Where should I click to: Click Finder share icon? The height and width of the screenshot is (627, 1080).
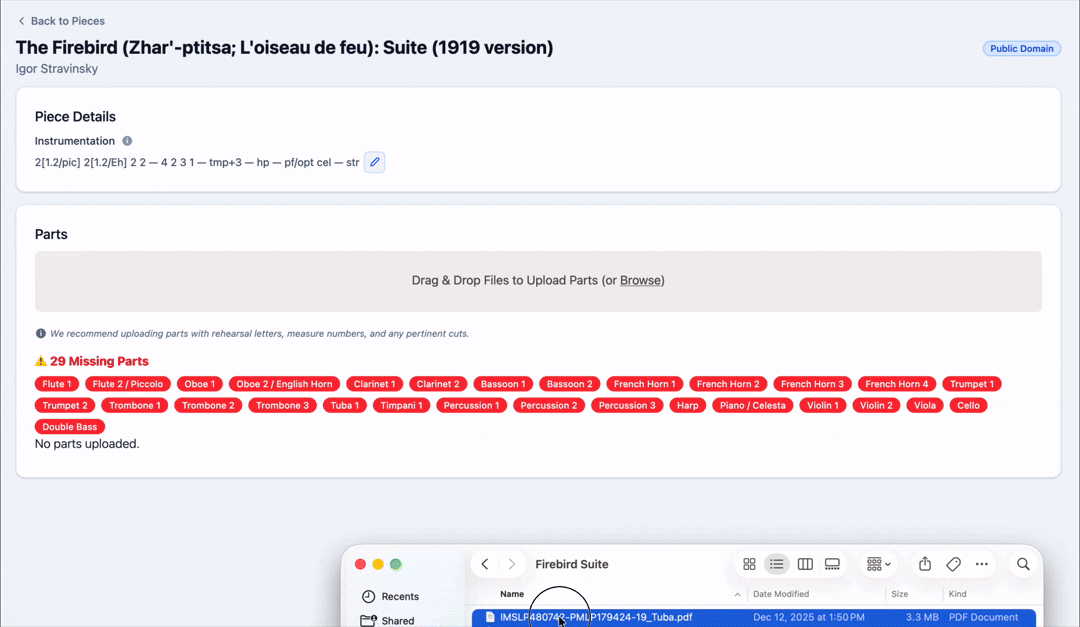coord(925,564)
